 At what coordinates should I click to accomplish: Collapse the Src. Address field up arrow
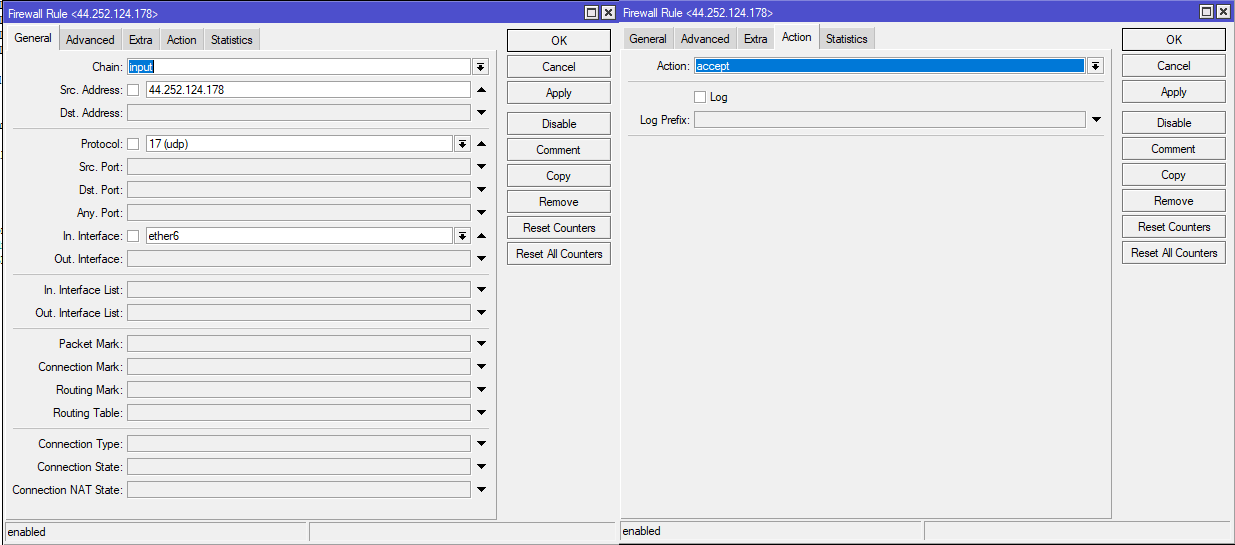(x=481, y=90)
